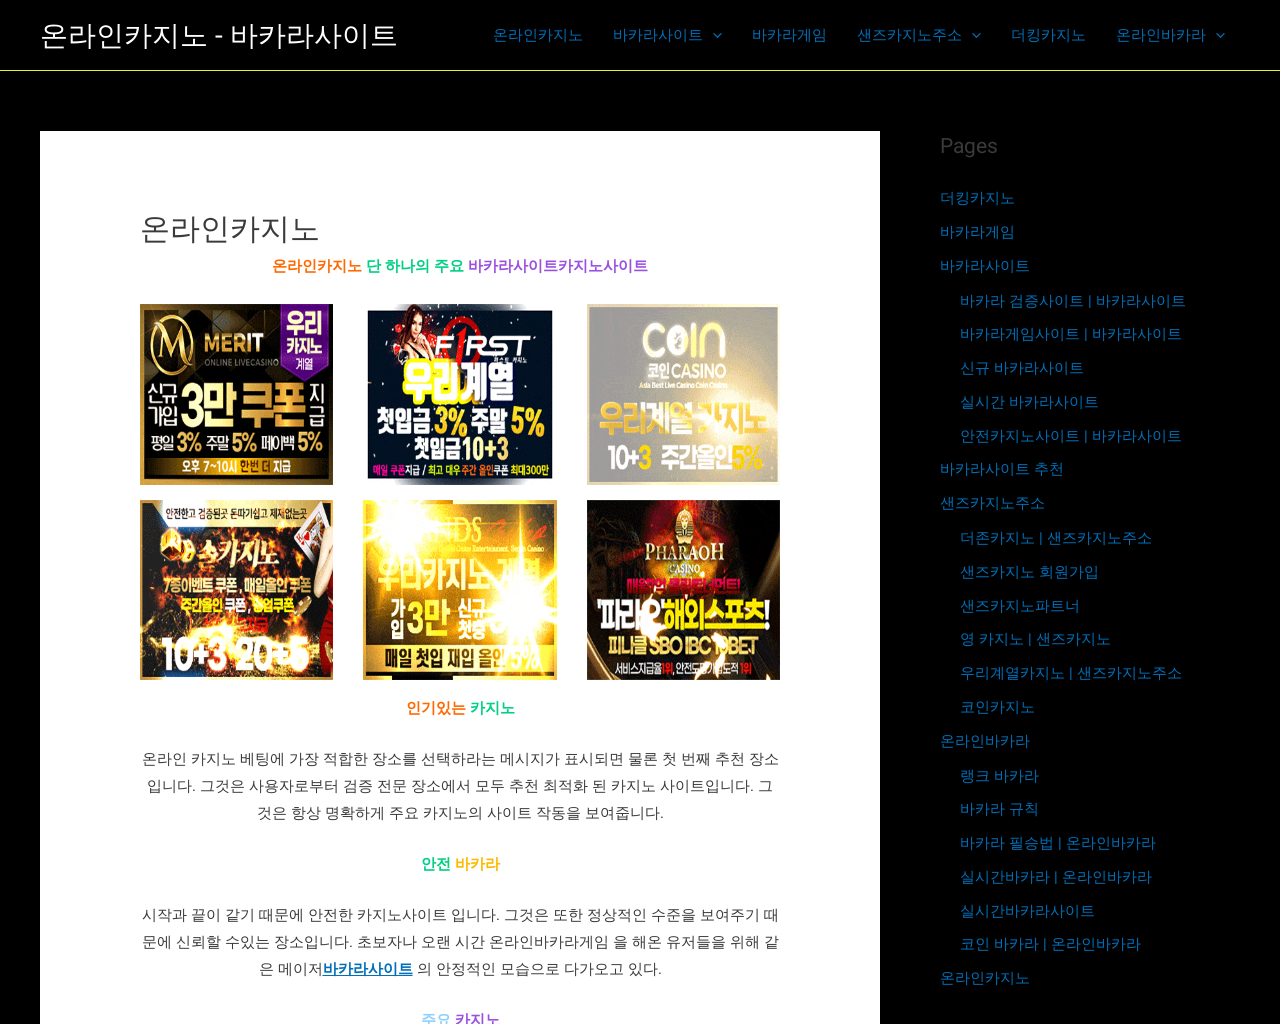Select 더킹카지노 in the top navigation

[x=1048, y=35]
